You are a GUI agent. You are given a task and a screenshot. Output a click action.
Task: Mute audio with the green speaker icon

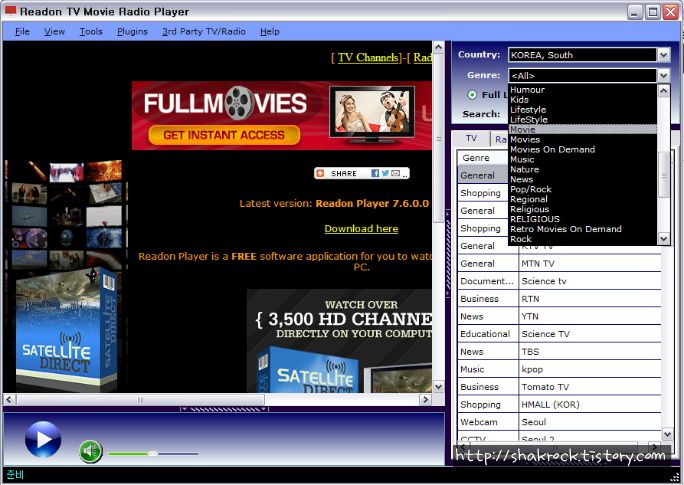[x=91, y=452]
